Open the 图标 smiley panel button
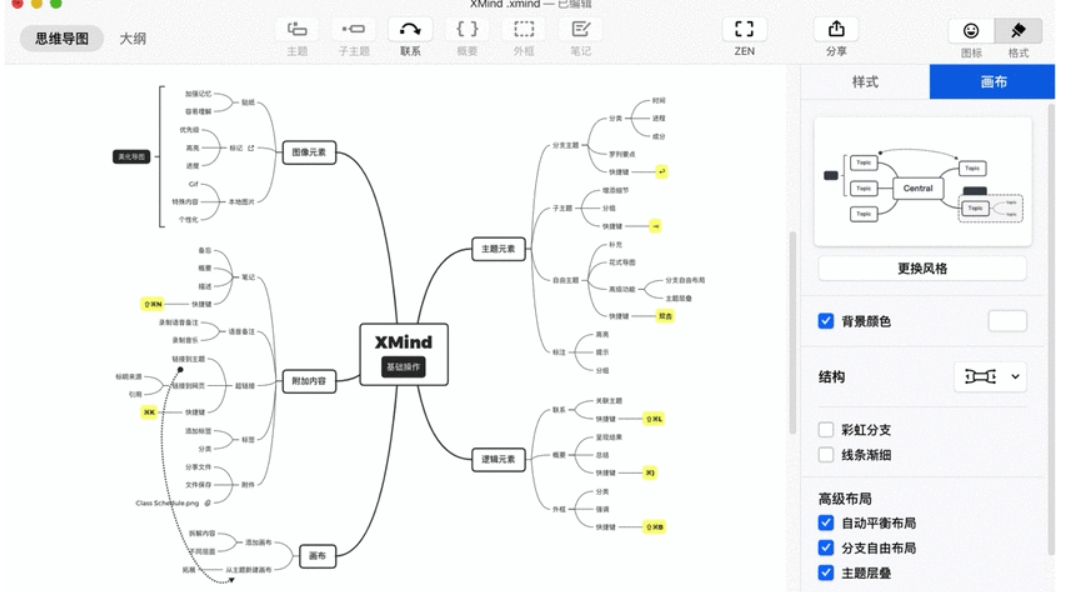Screen dimensions: 1075x592 click(x=971, y=31)
